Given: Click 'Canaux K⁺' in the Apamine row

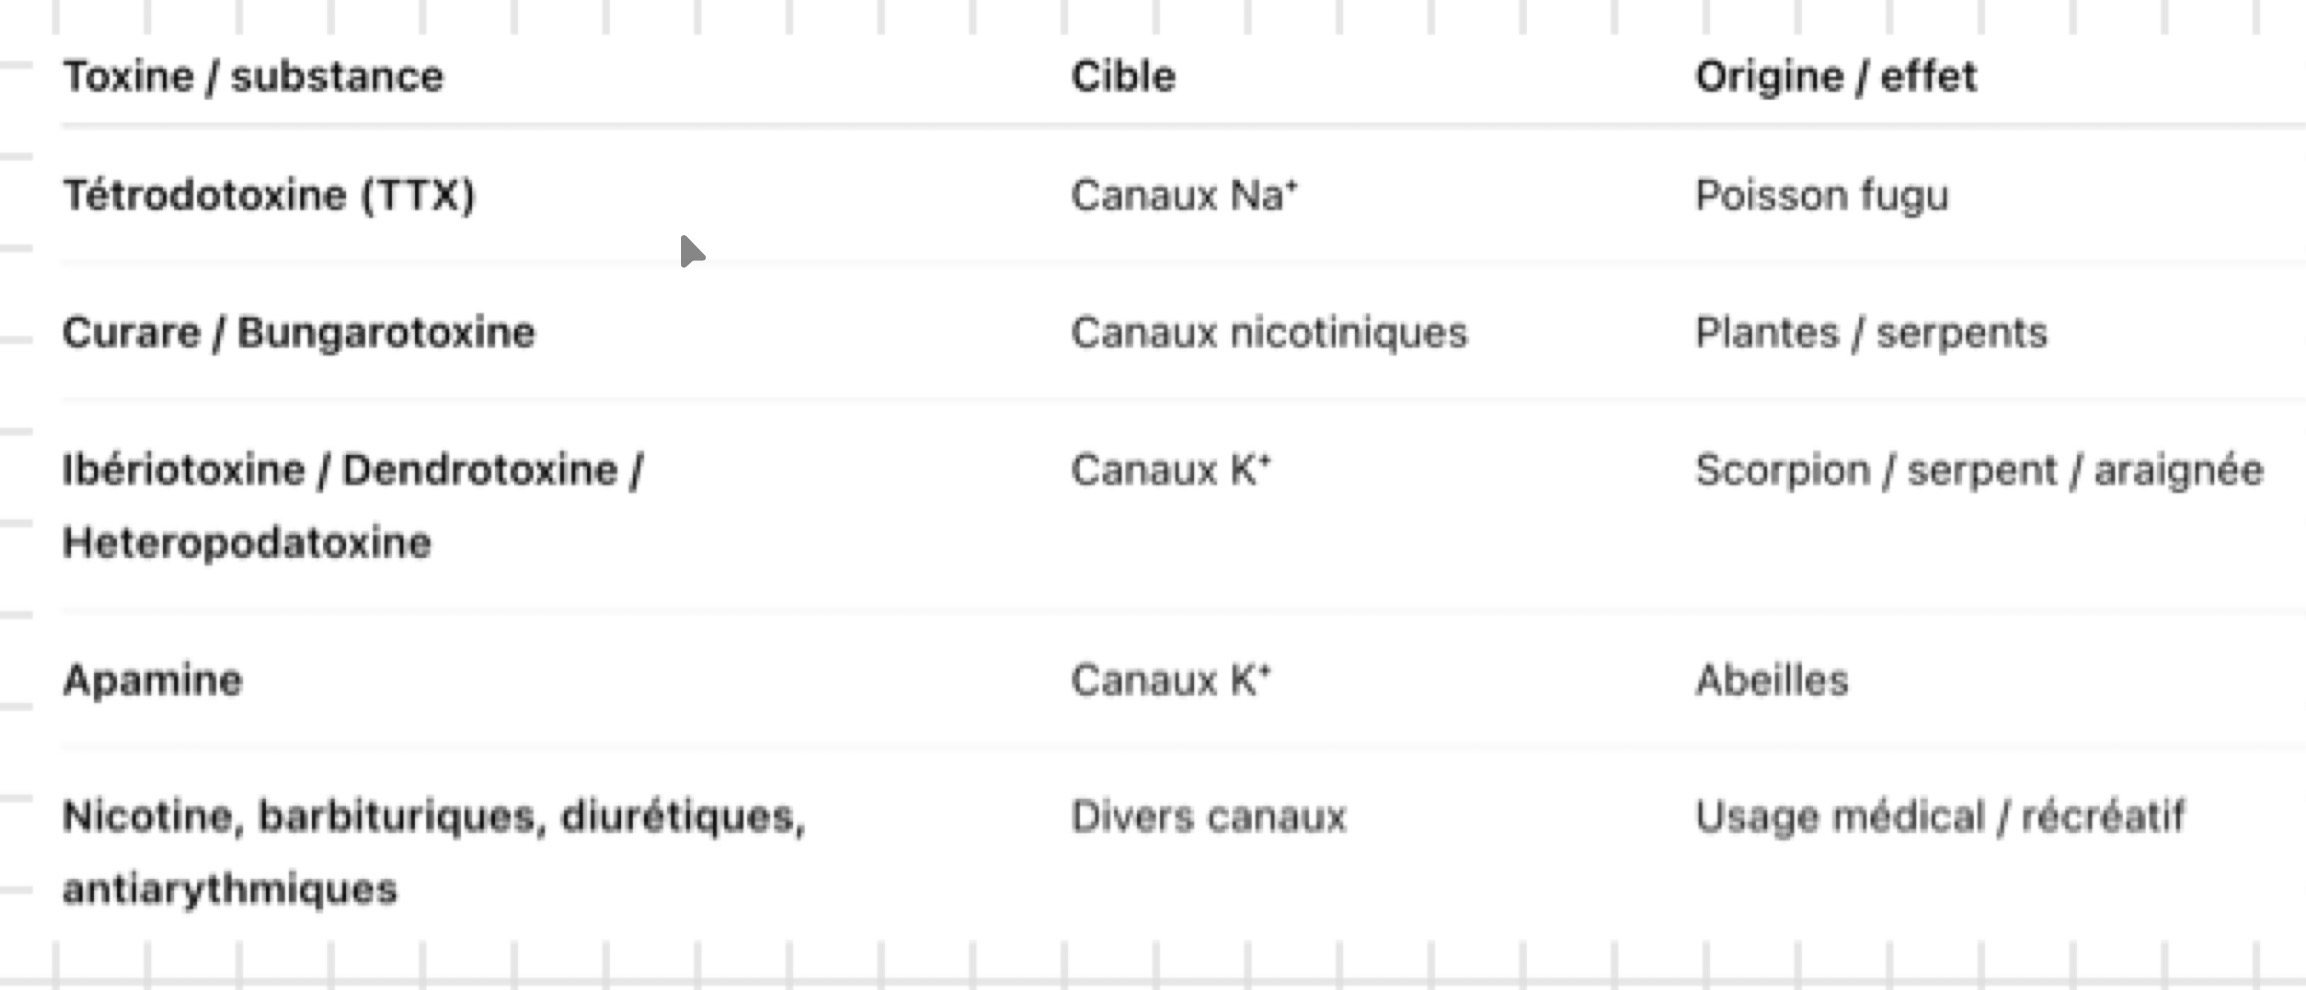Looking at the screenshot, I should (x=1170, y=681).
